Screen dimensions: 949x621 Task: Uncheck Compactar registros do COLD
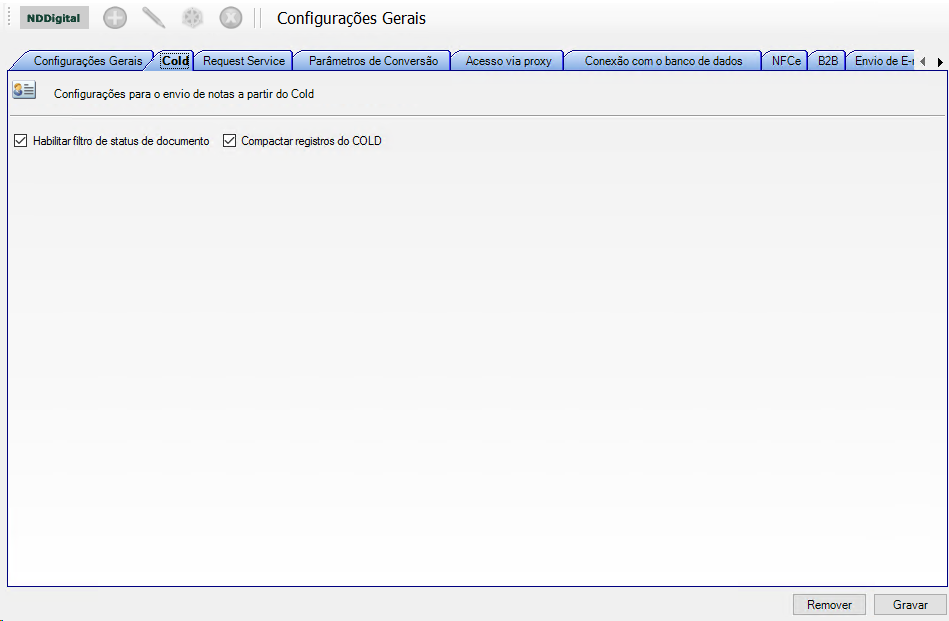229,141
